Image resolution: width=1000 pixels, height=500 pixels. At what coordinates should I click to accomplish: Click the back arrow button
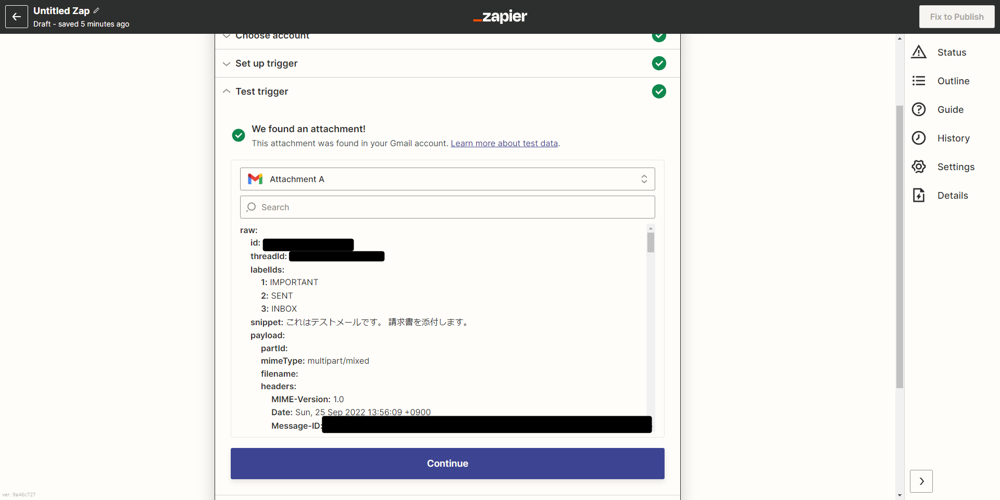coord(17,17)
